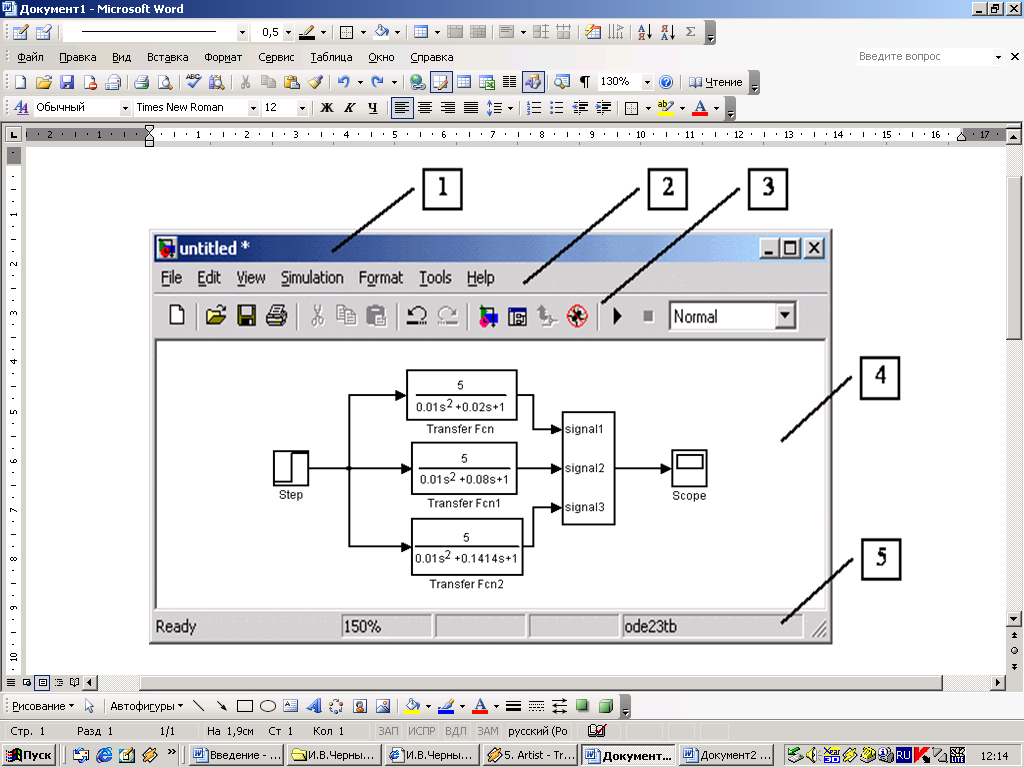Click the Пуск start button
1024x768 pixels.
tap(29, 755)
